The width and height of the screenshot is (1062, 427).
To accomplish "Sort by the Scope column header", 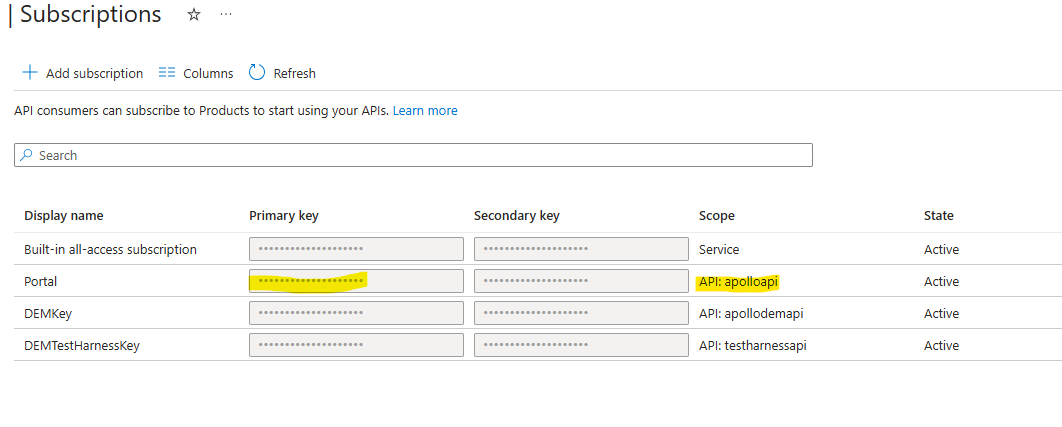I will [716, 216].
